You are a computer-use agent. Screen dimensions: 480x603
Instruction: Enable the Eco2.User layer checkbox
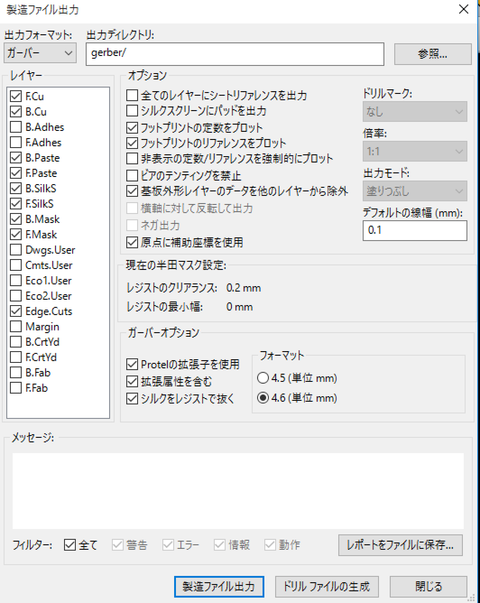coord(16,296)
